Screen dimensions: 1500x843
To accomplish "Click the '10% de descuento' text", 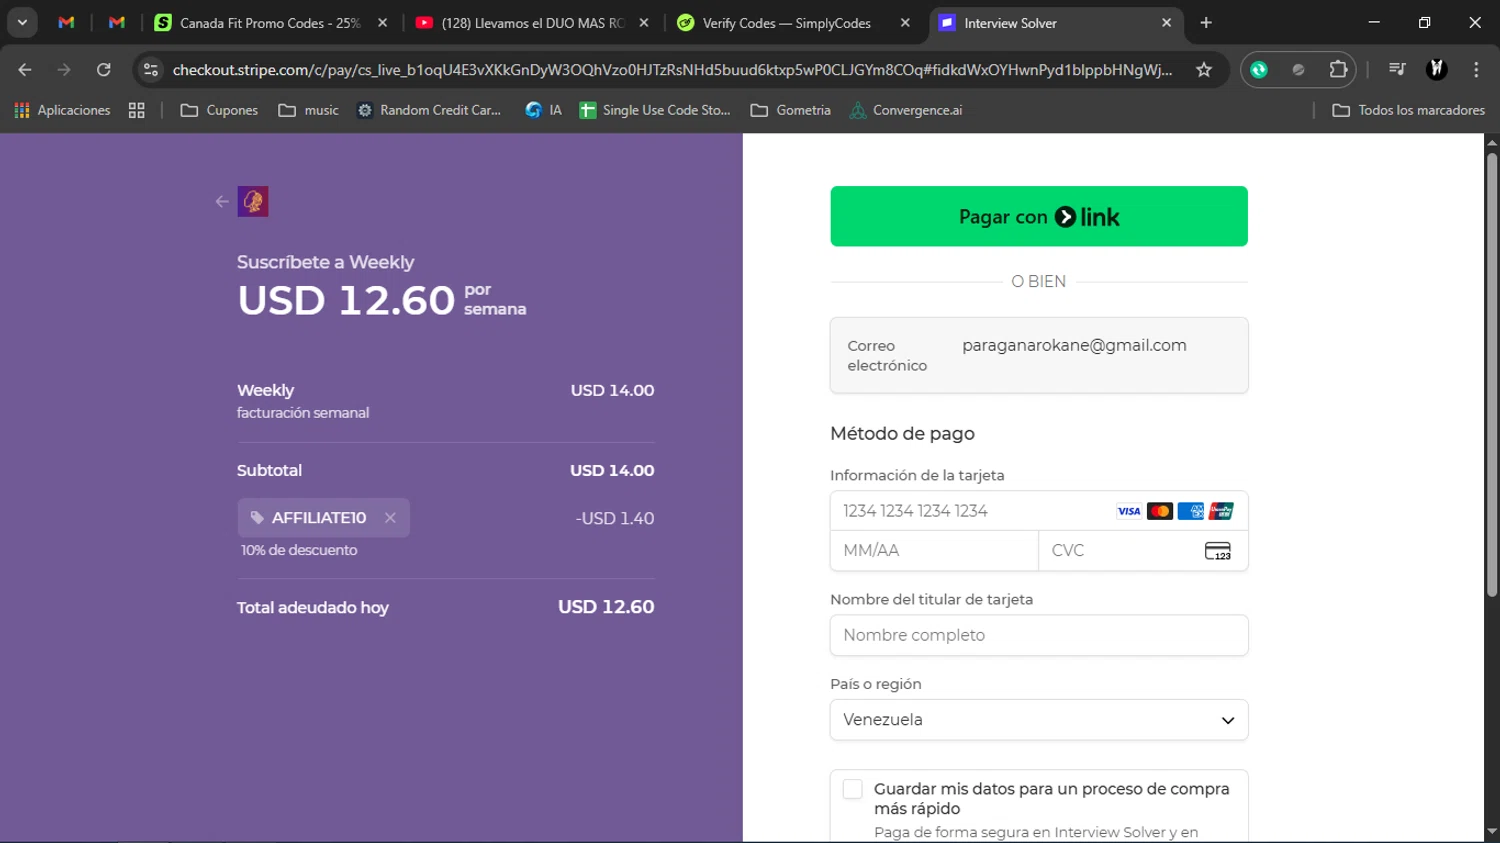I will [299, 550].
